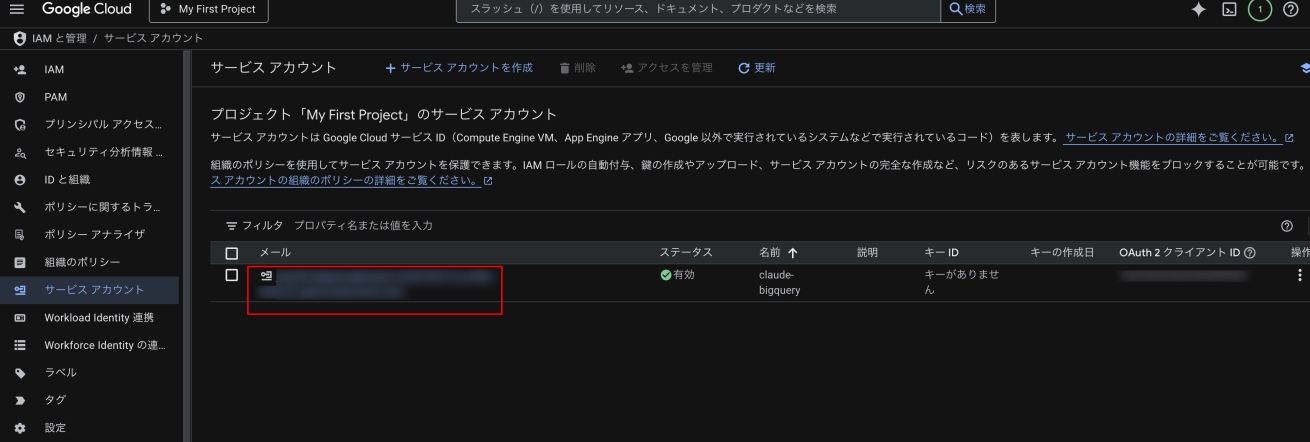Open the help question mark icon

point(1290,9)
